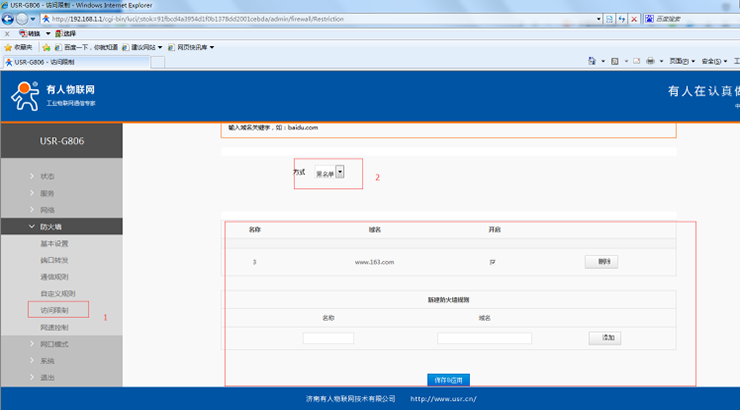Click the browser back arrow button
Image resolution: width=740 pixels, height=410 pixels.
click(9, 19)
